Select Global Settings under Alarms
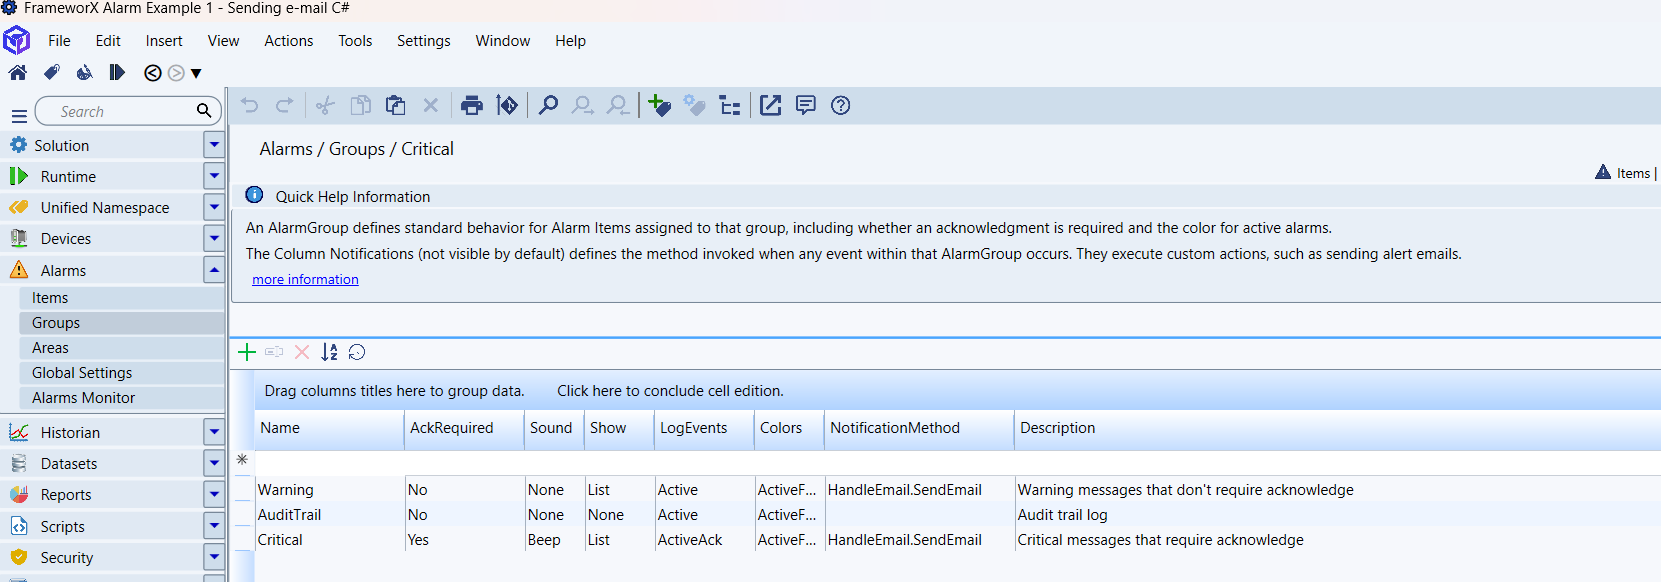 (82, 373)
